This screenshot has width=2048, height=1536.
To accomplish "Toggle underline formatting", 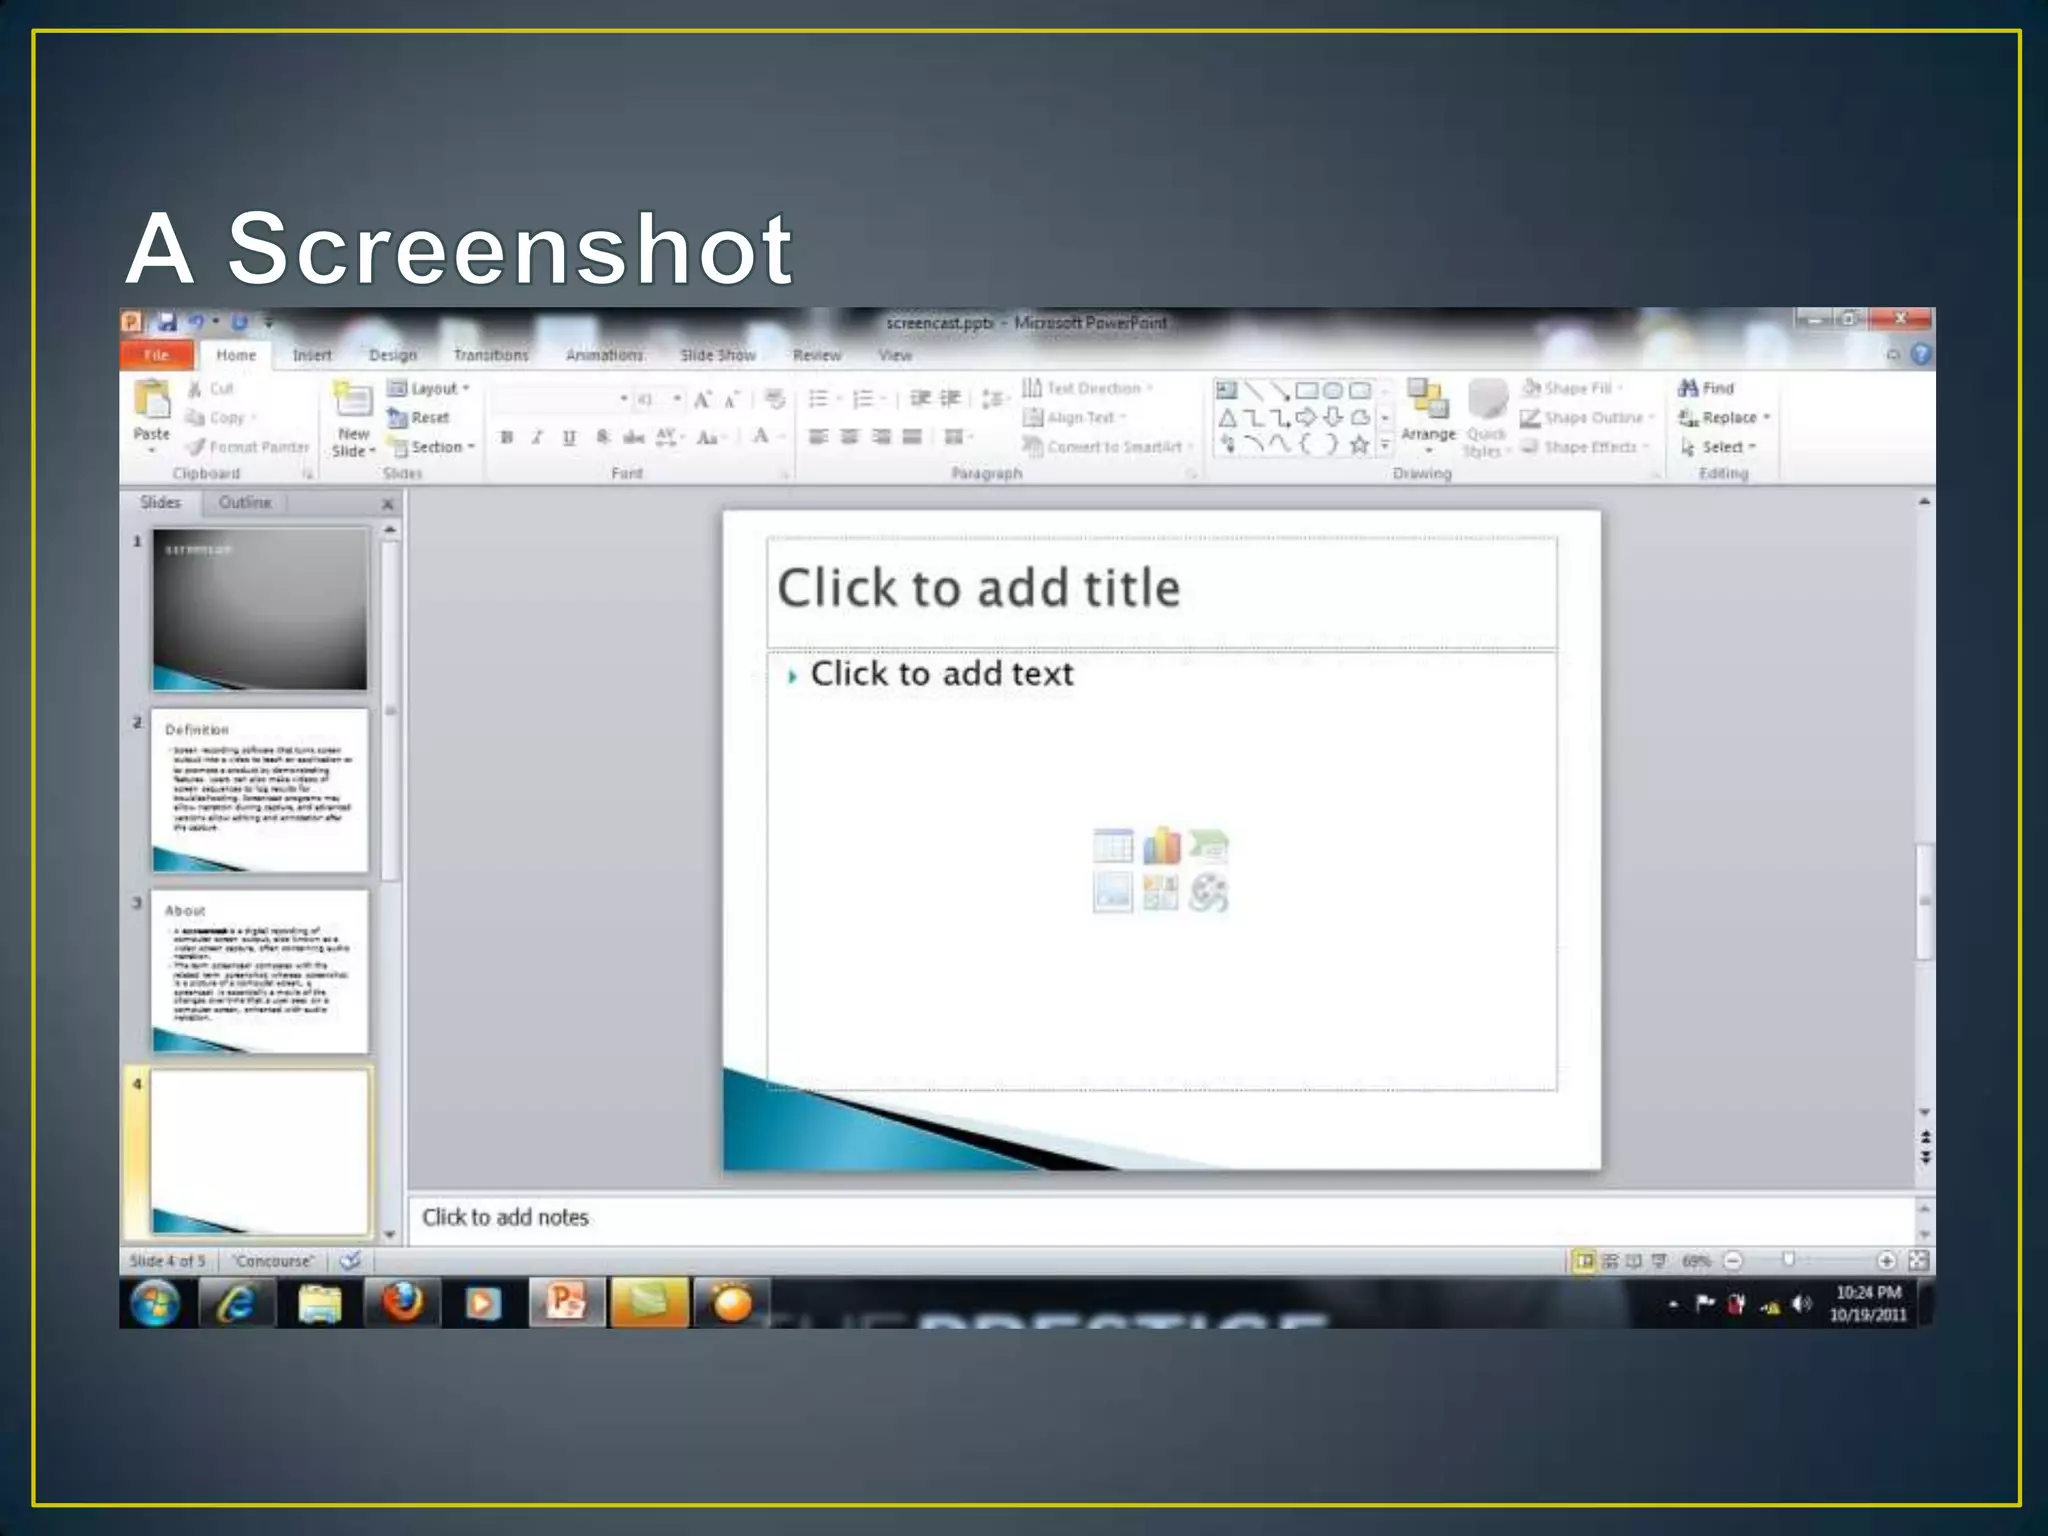I will click(569, 437).
